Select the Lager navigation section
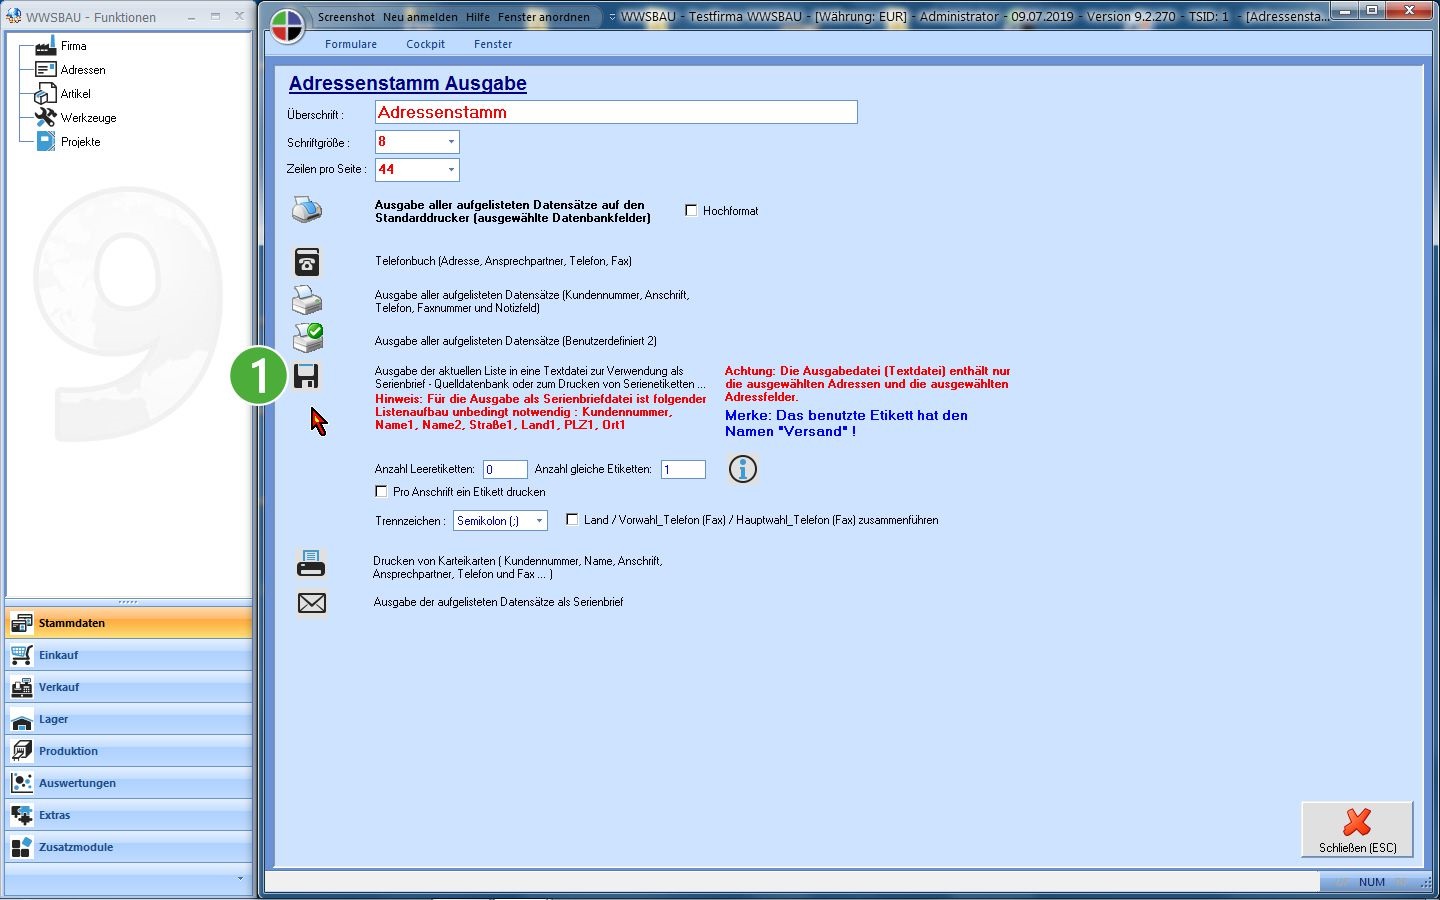The width and height of the screenshot is (1440, 900). point(129,719)
